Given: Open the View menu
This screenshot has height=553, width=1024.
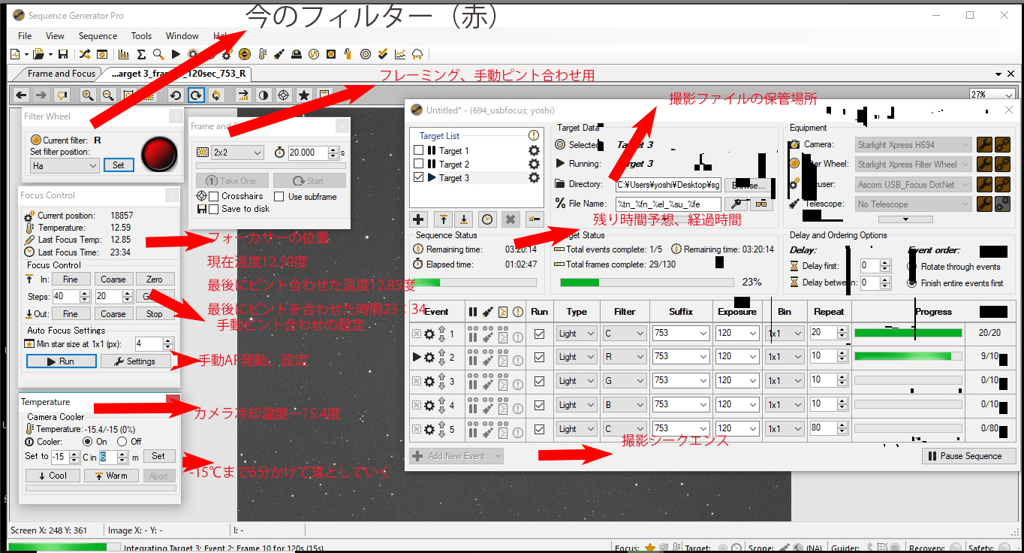Looking at the screenshot, I should (x=55, y=36).
